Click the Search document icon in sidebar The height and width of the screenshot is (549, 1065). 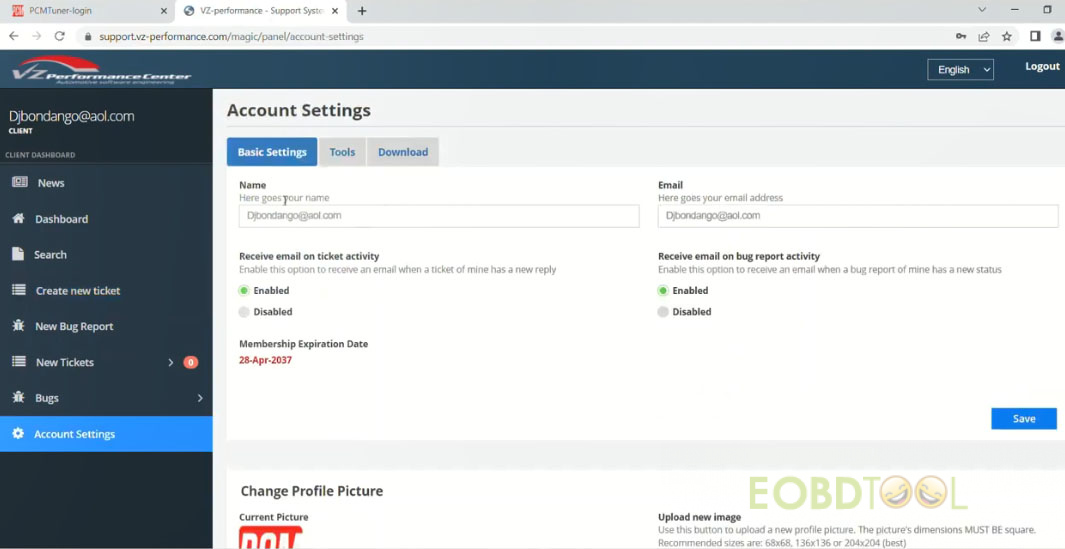(18, 255)
